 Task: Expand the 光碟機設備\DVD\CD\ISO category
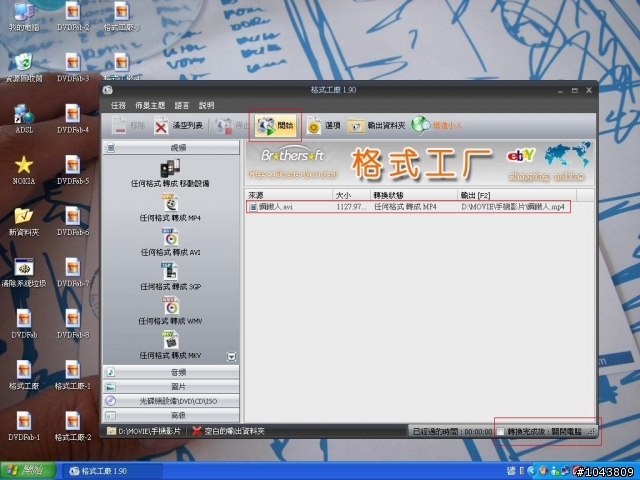[172, 400]
